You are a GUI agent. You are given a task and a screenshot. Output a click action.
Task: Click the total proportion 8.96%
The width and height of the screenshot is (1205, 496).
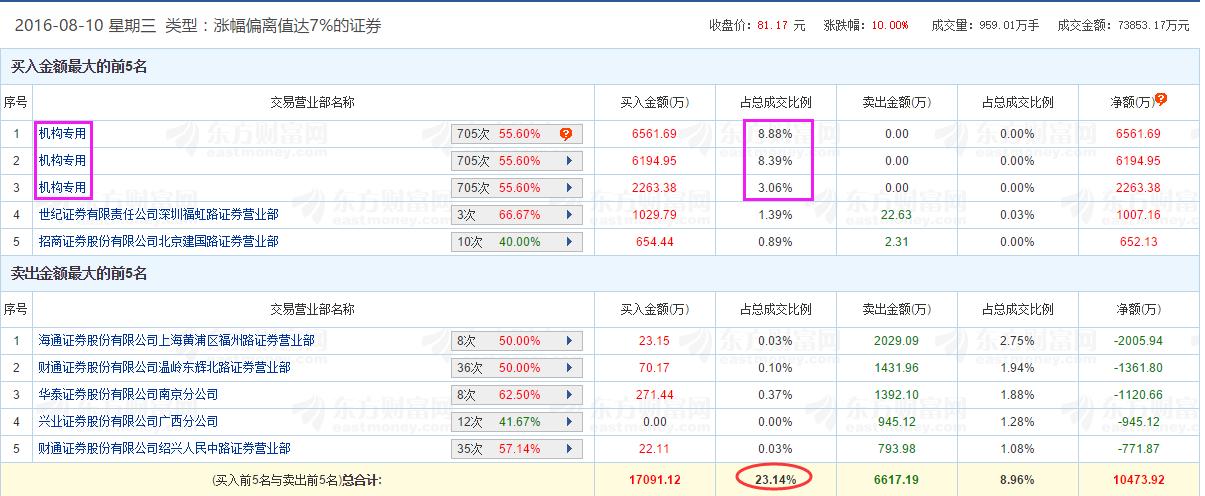click(1017, 480)
